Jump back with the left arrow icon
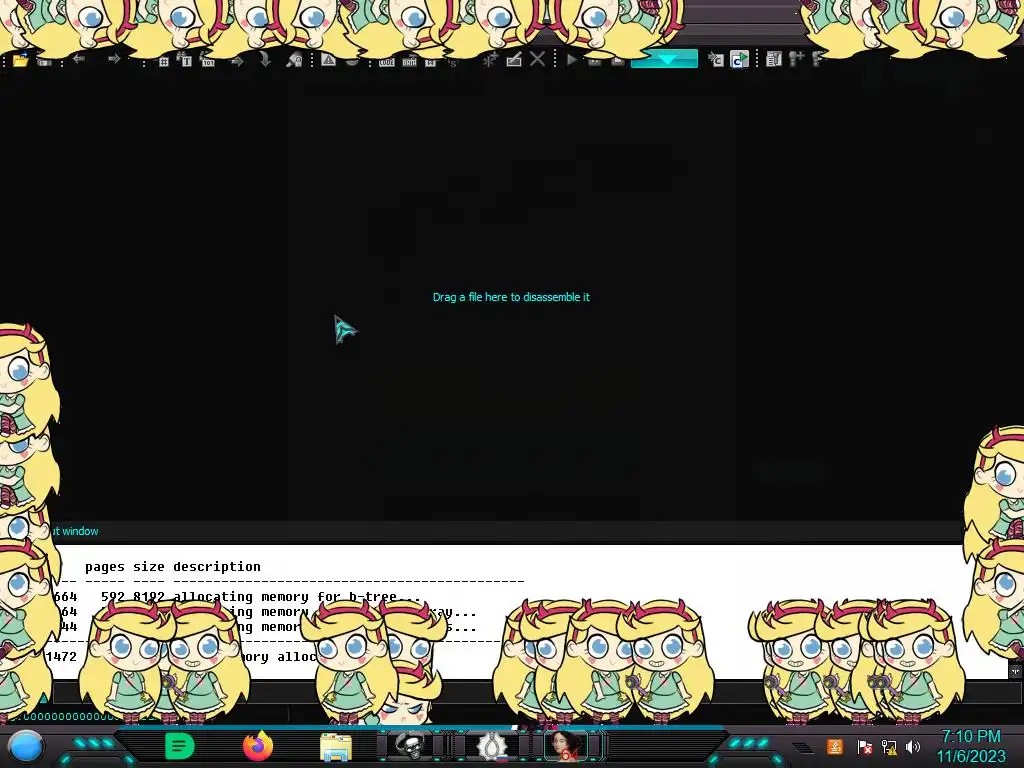The image size is (1024, 768). click(x=79, y=59)
